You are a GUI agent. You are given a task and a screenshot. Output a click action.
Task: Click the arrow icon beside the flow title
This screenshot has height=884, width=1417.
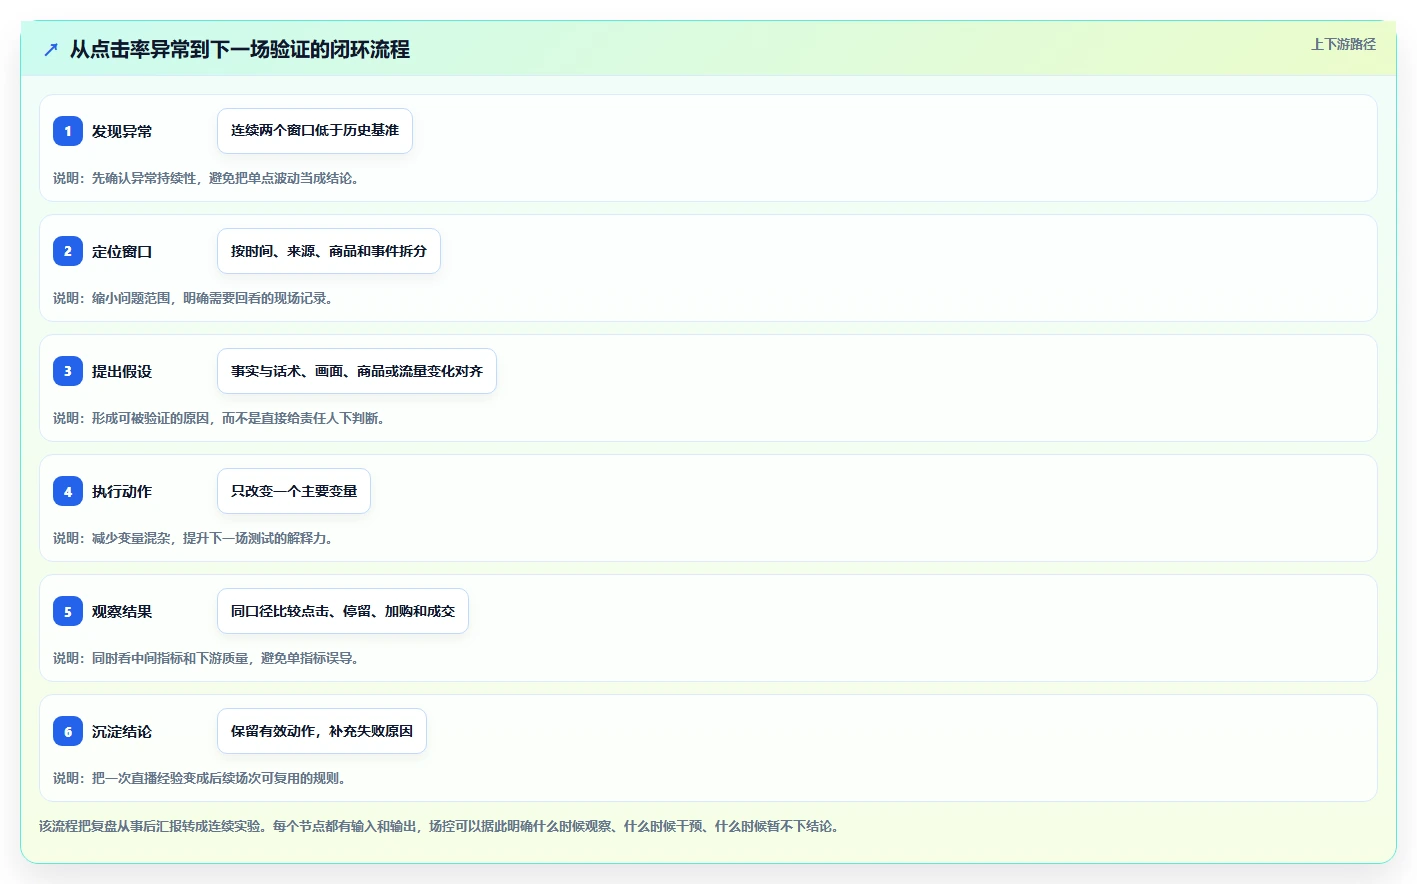pyautogui.click(x=51, y=49)
